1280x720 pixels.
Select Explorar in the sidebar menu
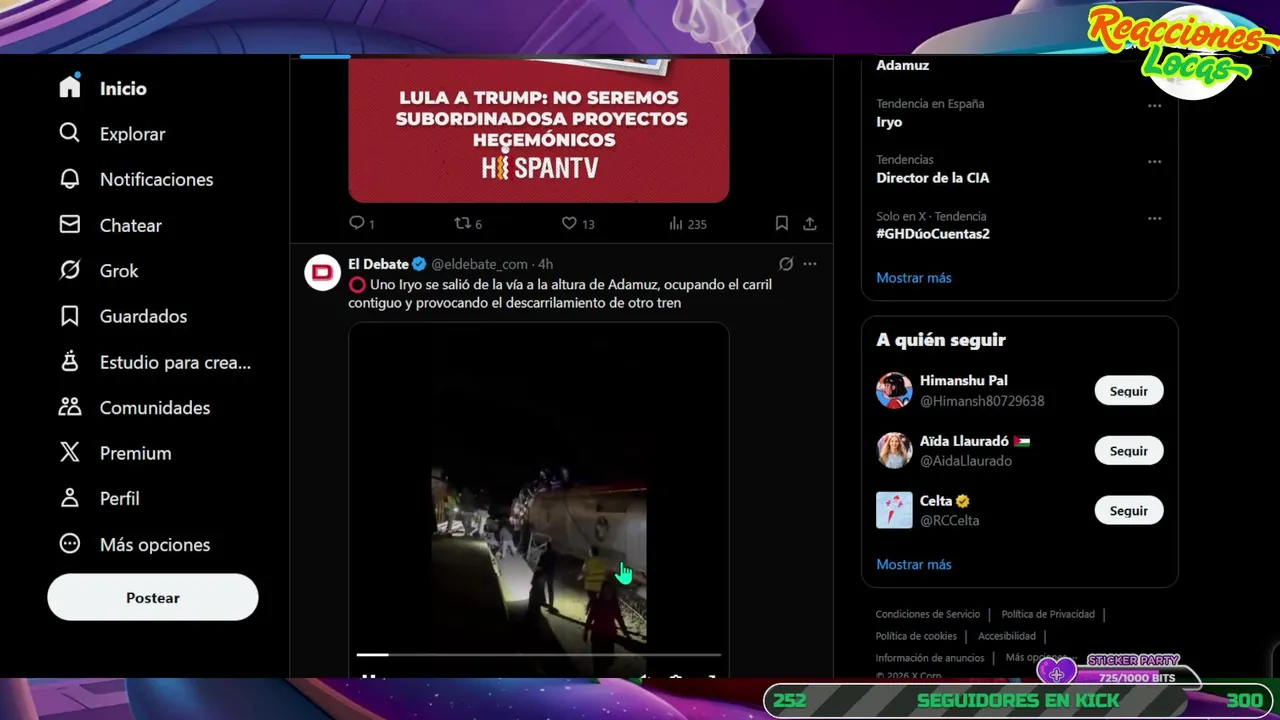point(132,134)
